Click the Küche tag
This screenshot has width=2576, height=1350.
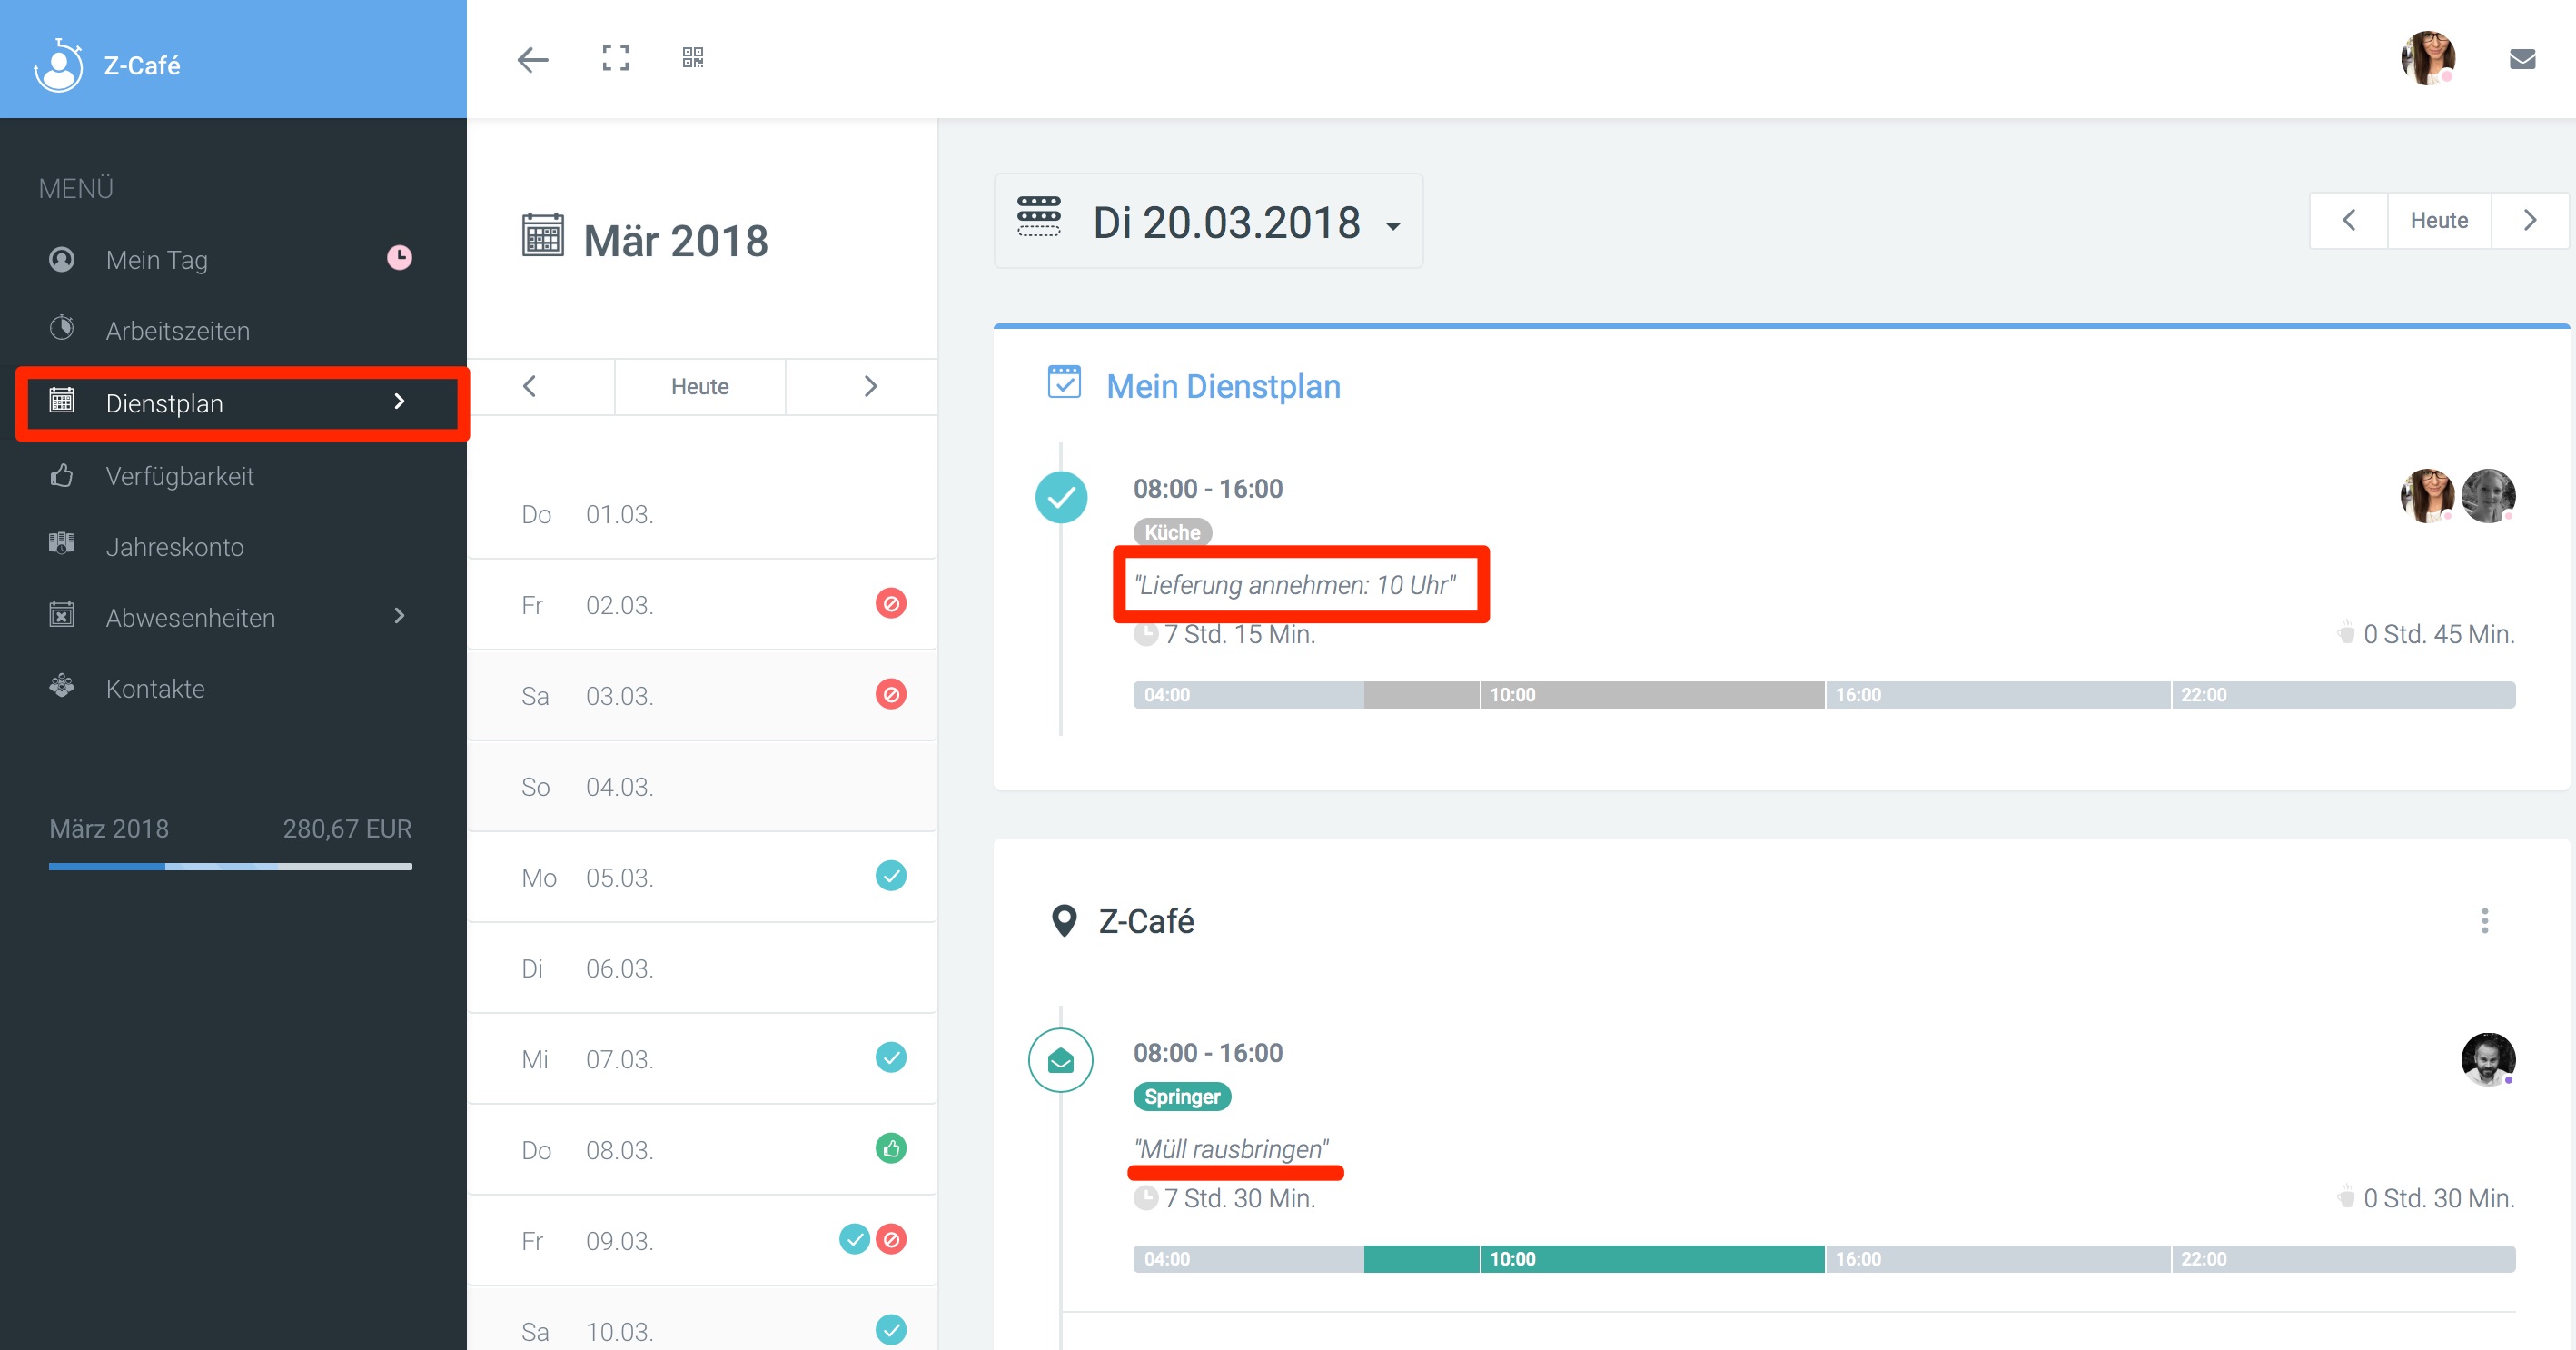coord(1172,532)
